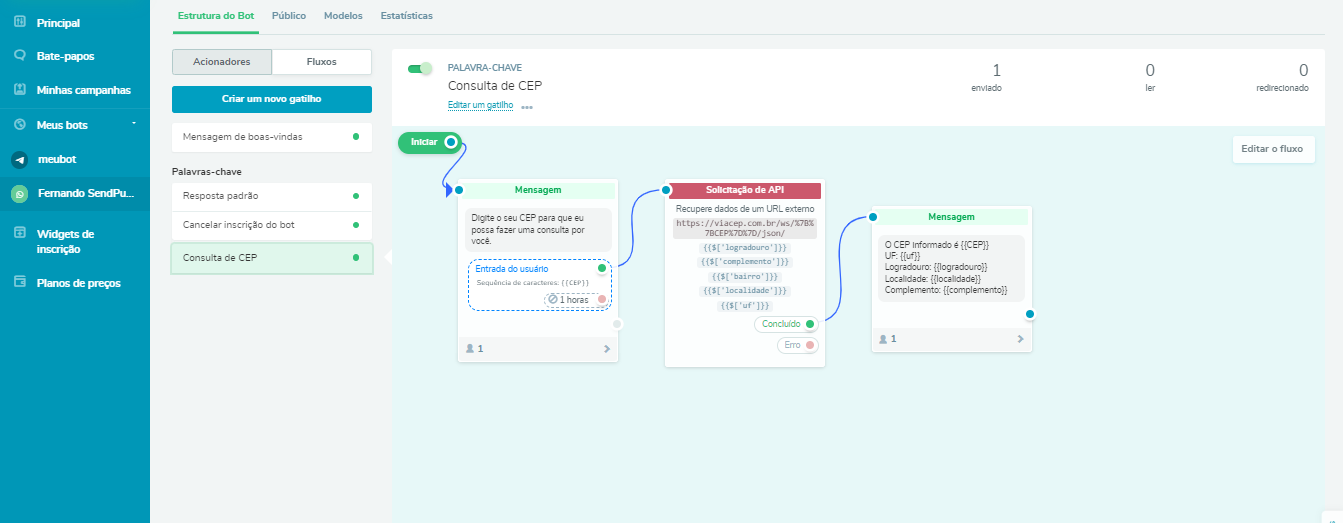
Task: Expand first Mensagem block stats arrow
Action: point(606,349)
